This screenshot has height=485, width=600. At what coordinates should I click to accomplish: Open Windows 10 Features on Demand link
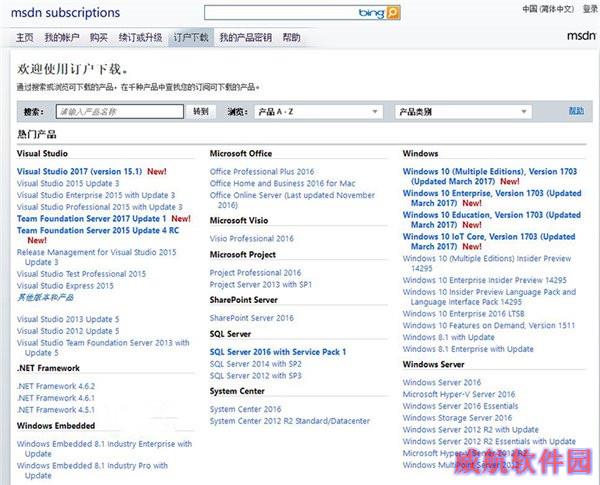(489, 326)
